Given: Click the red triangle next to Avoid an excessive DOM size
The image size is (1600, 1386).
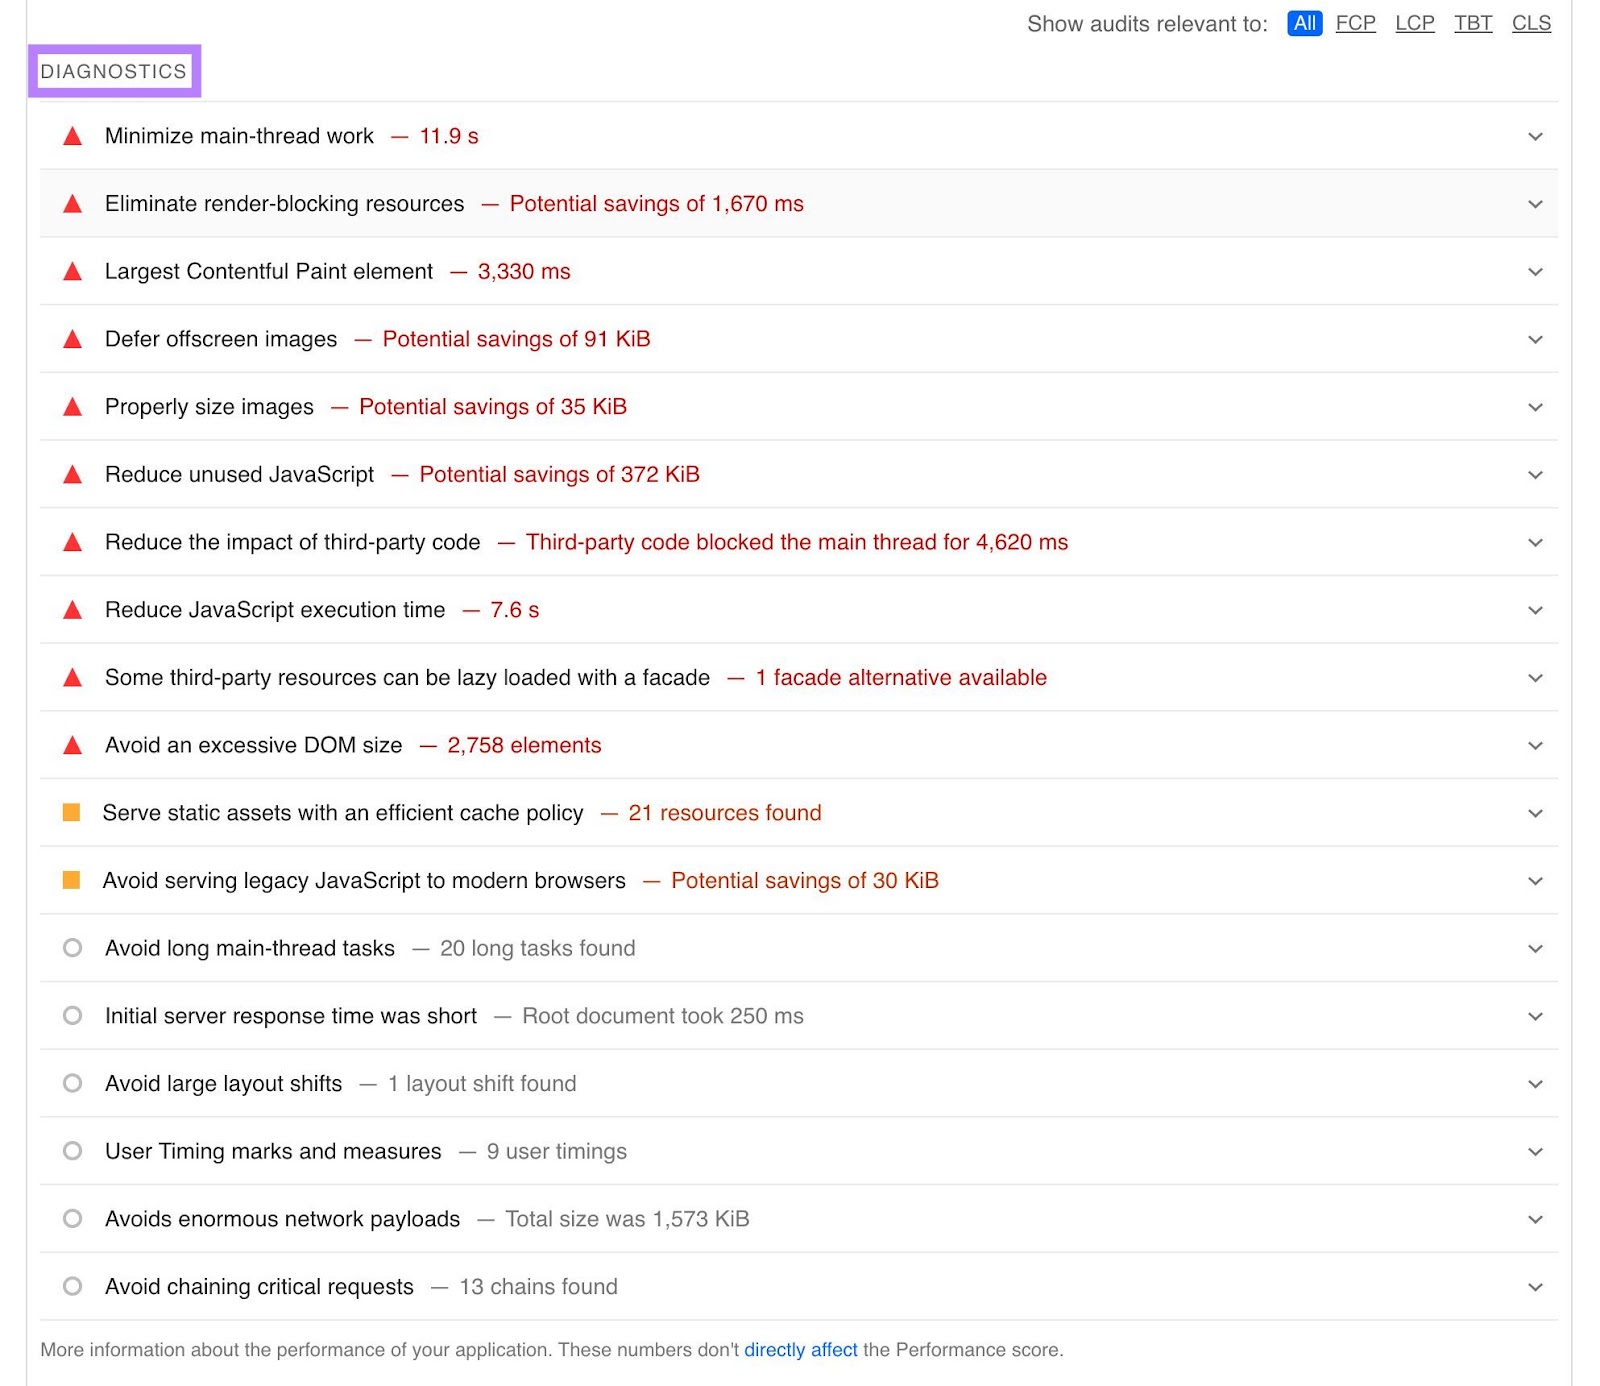Looking at the screenshot, I should click(71, 745).
